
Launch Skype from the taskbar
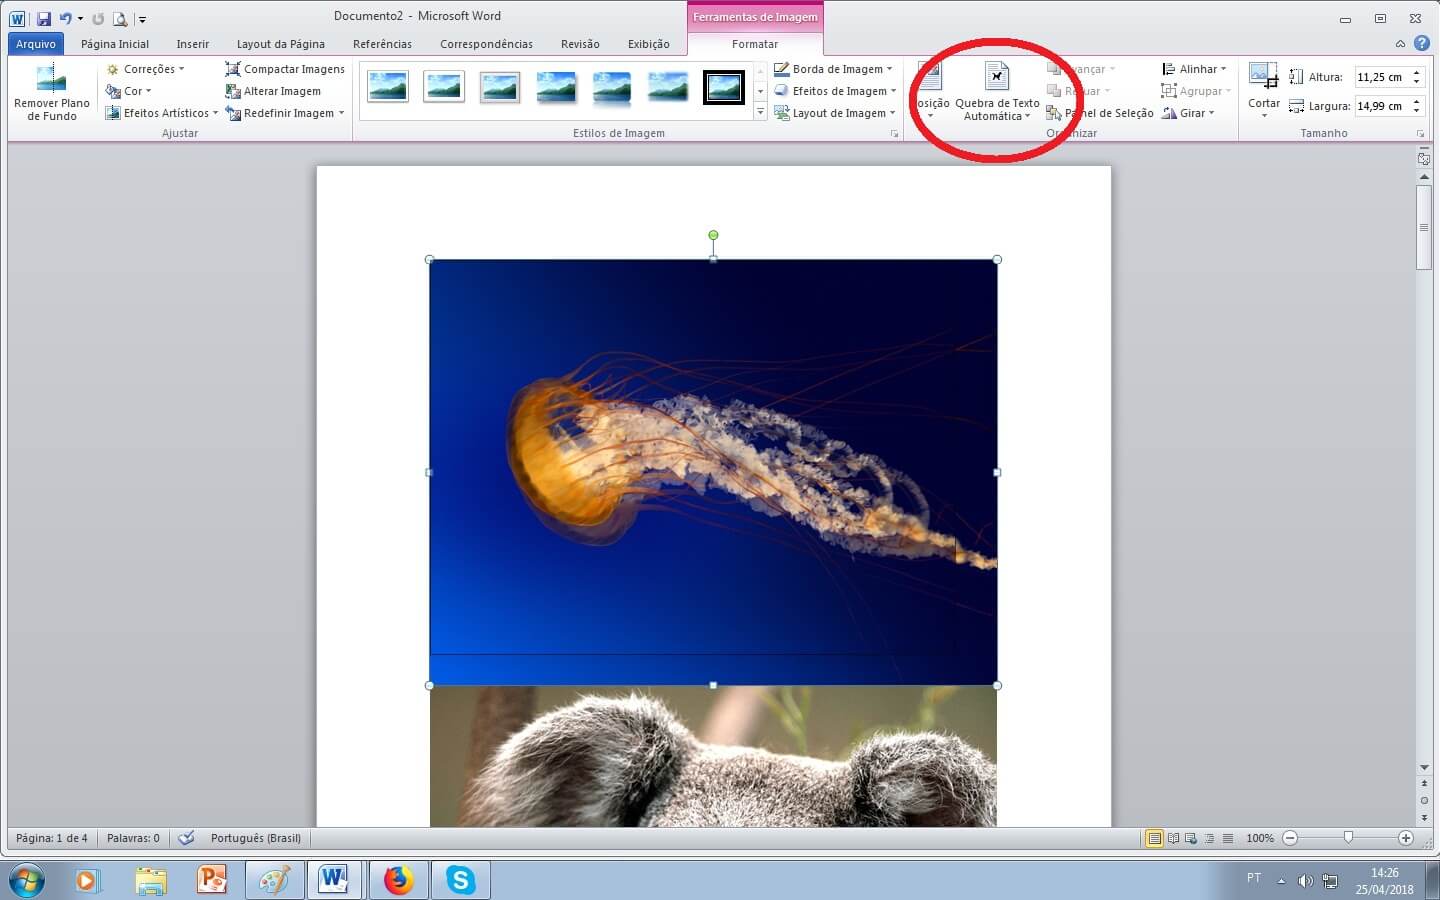[x=460, y=880]
